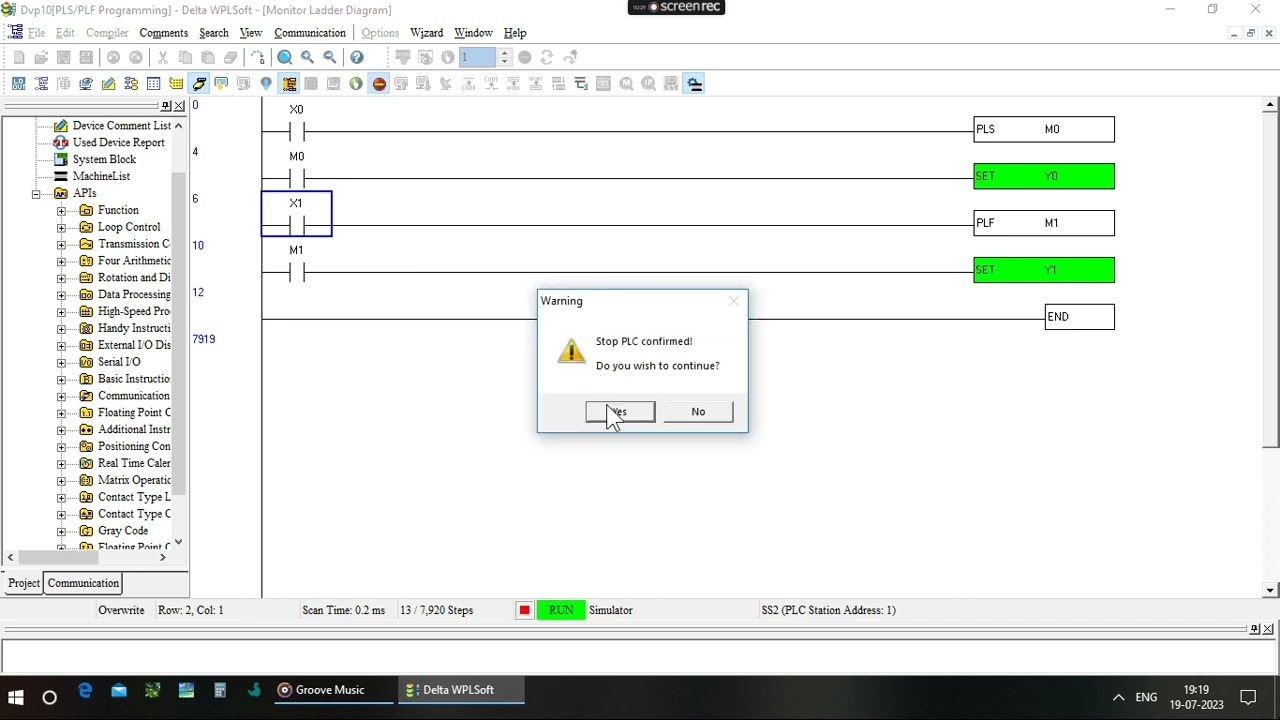Click the ladder diagram vertical scroll-down arrow
This screenshot has height=720, width=1280.
tap(1271, 590)
